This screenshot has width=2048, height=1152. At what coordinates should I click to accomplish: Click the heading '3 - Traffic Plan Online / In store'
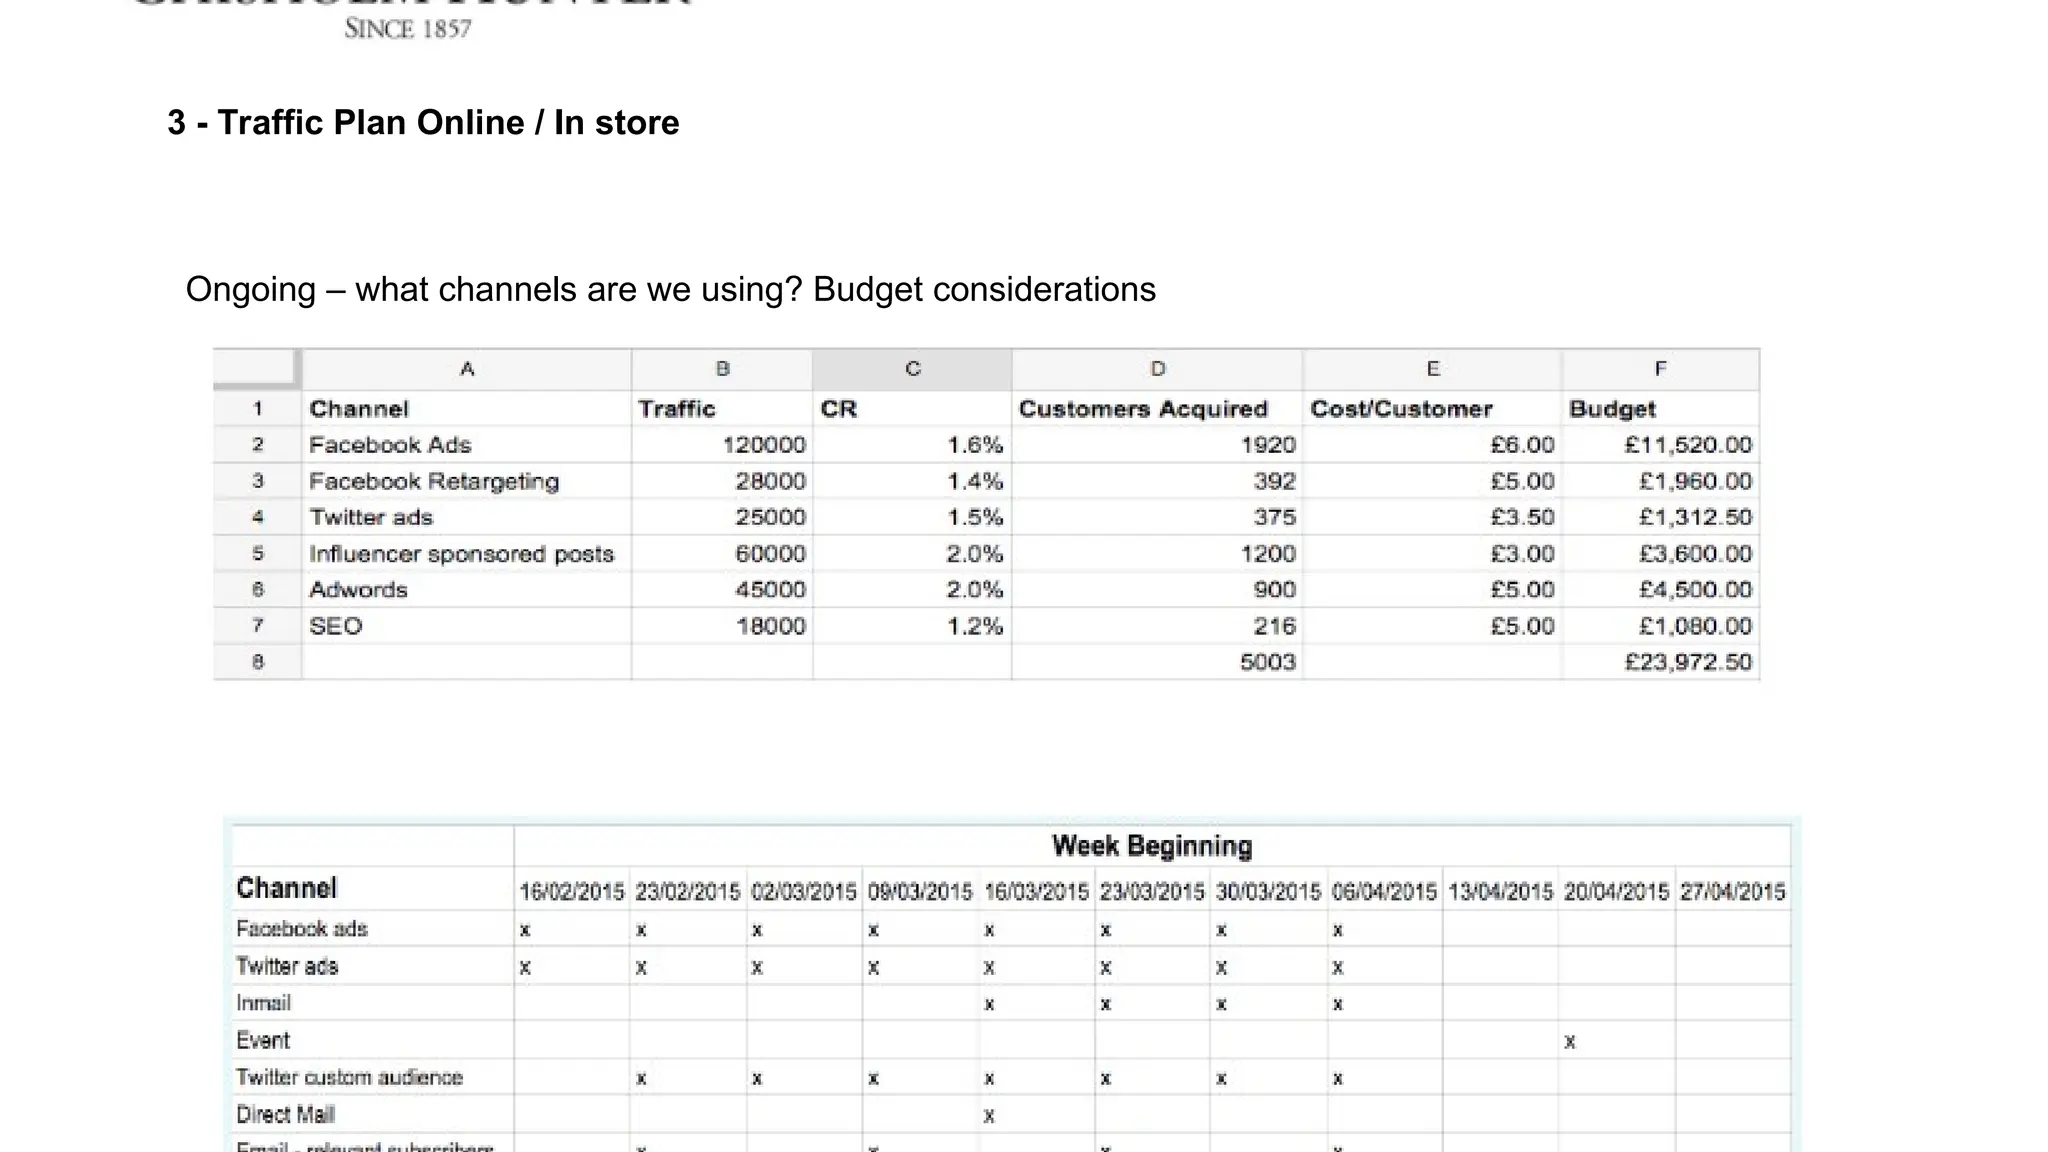423,123
